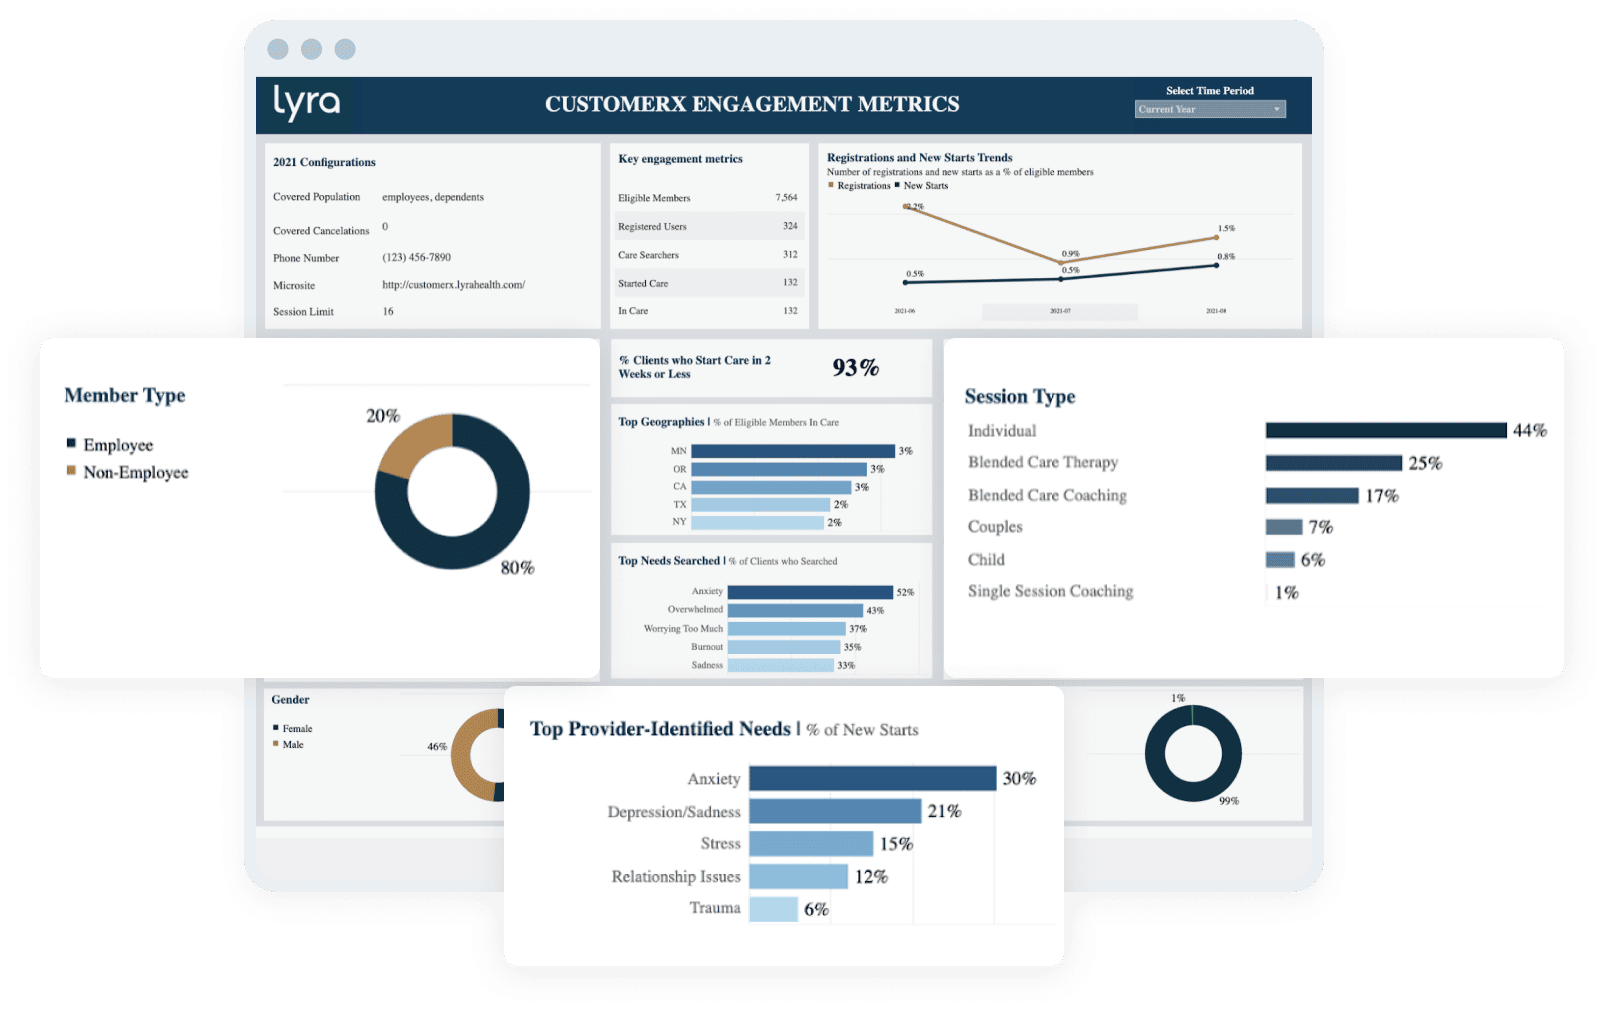
Task: Click the Single Session Coaching label
Action: pos(1050,591)
